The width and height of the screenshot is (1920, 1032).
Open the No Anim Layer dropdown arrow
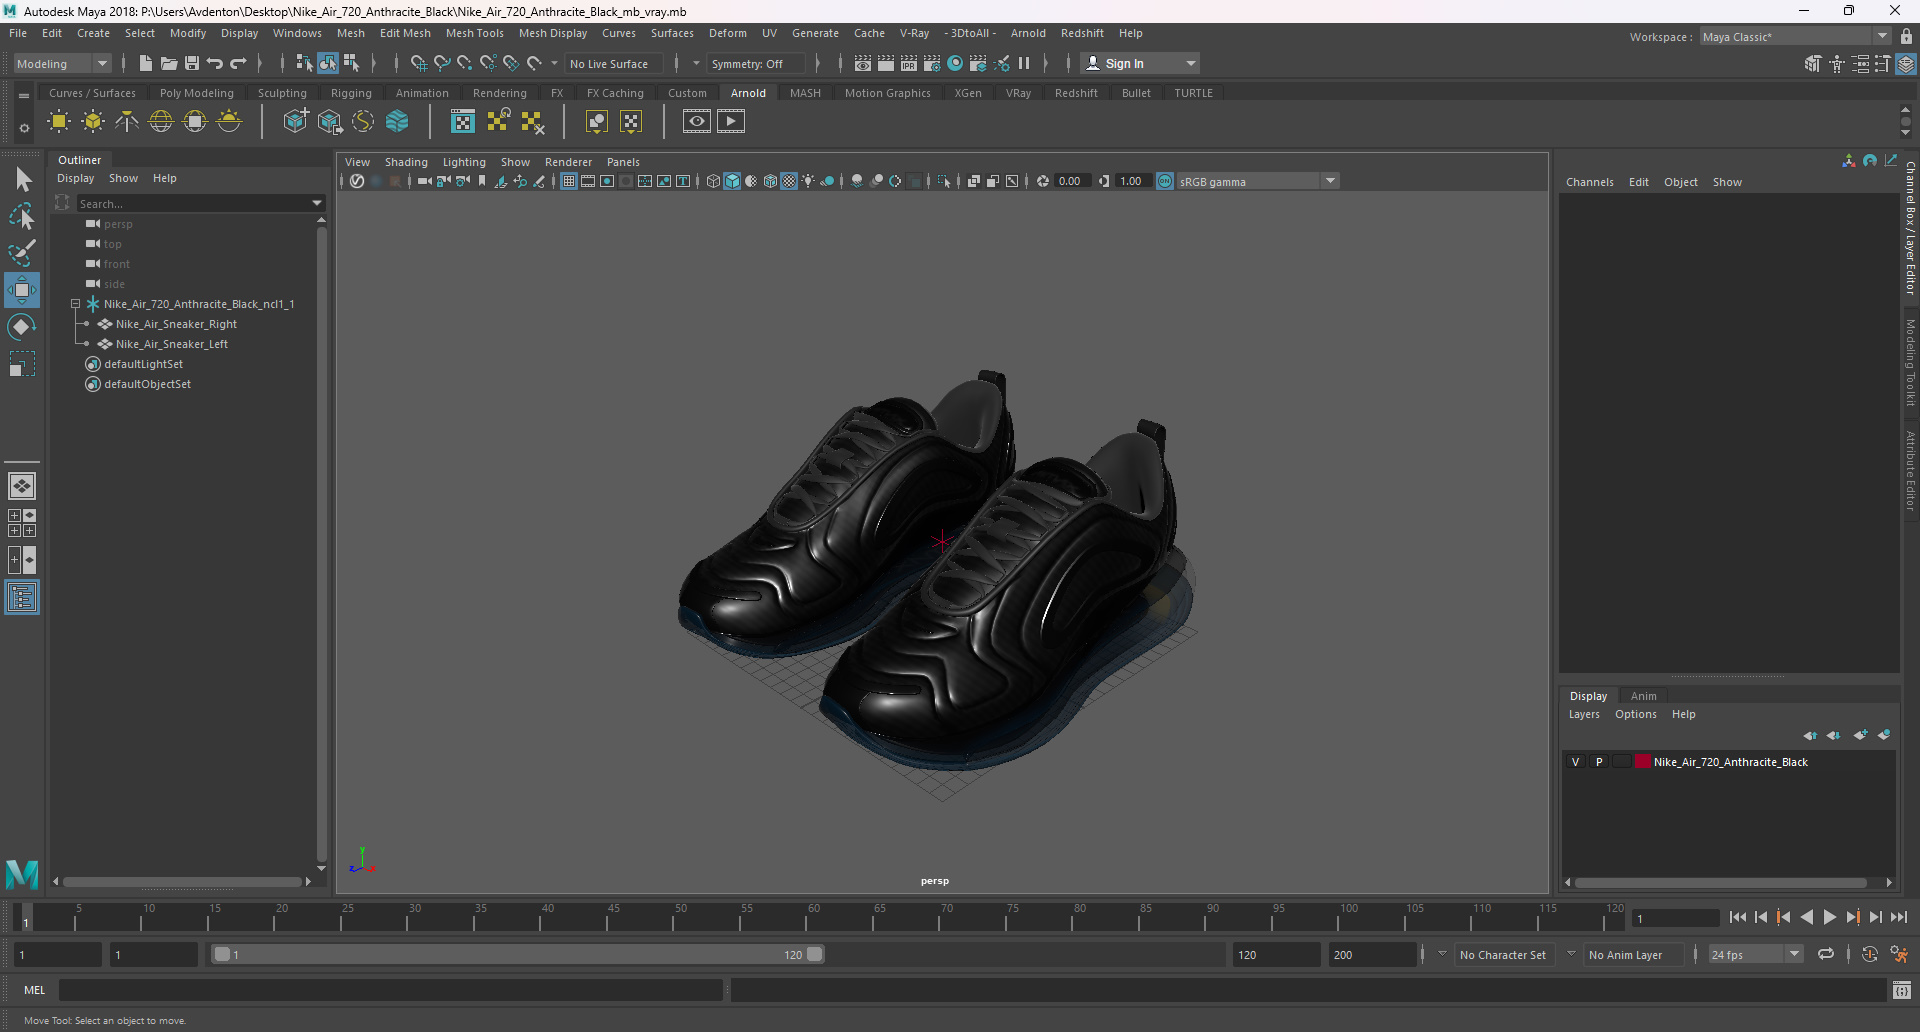click(1572, 954)
